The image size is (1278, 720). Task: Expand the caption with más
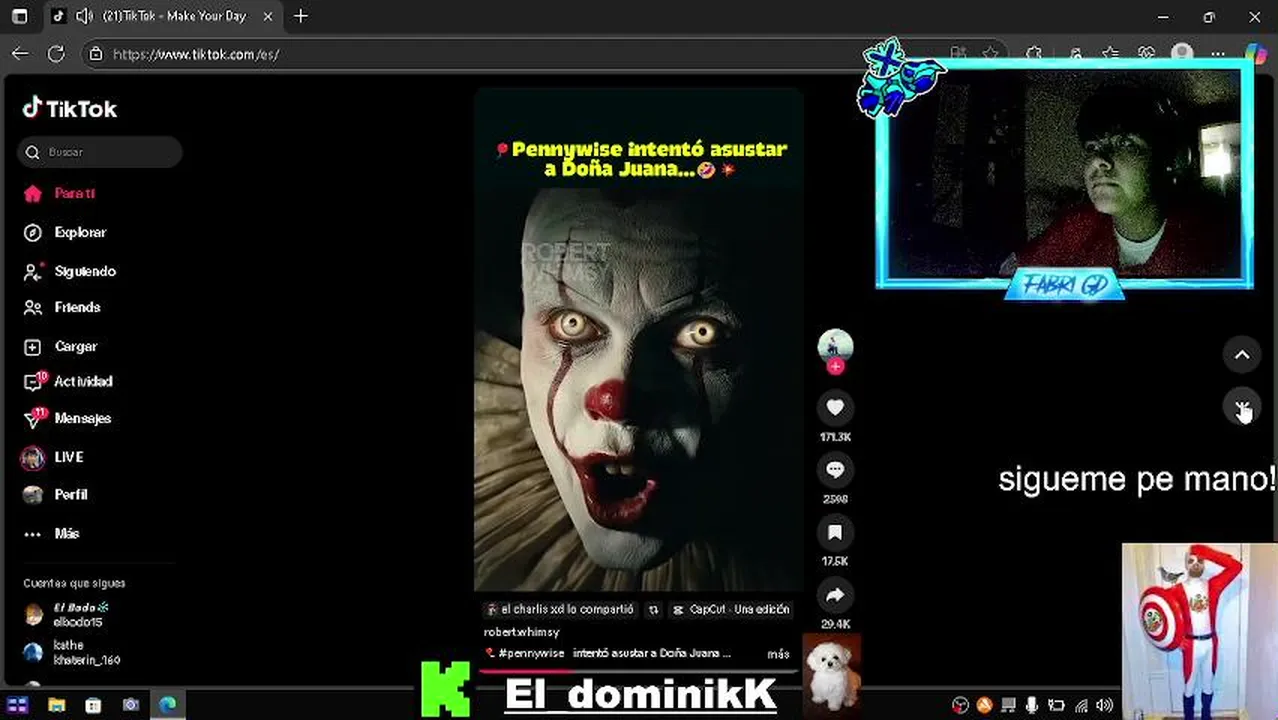[x=778, y=654]
